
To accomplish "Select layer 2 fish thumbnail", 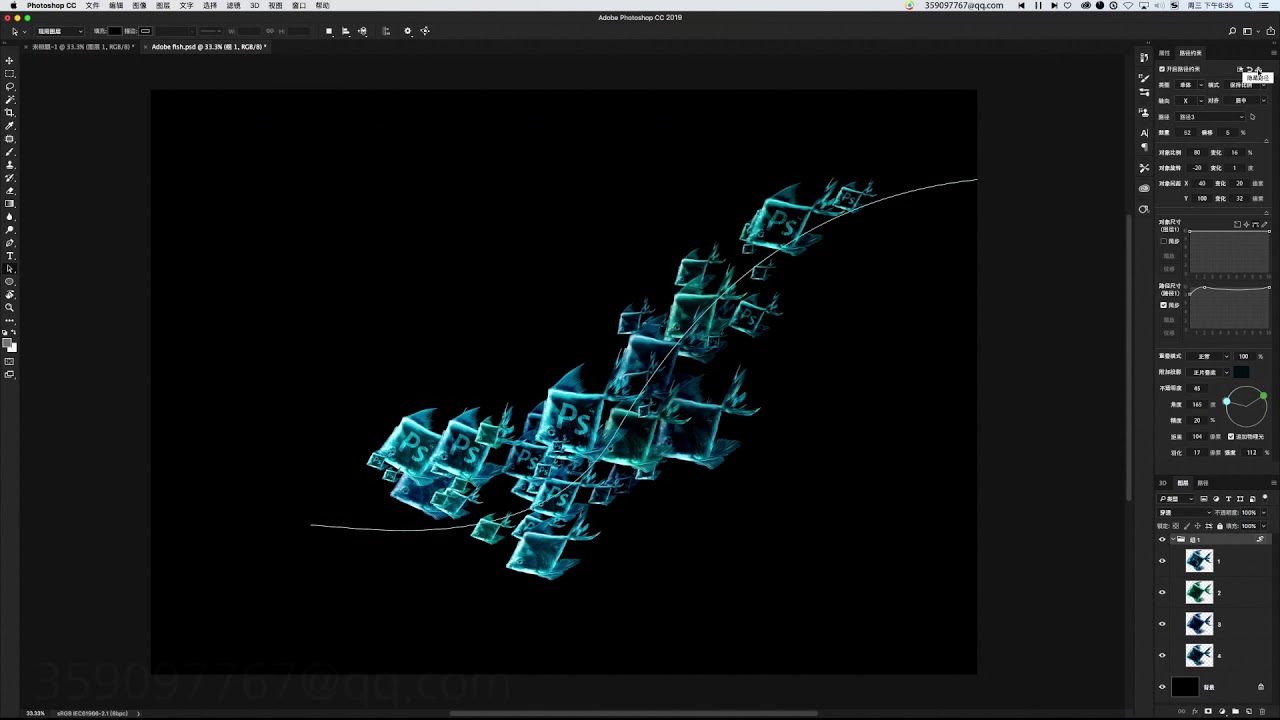I will point(1199,592).
